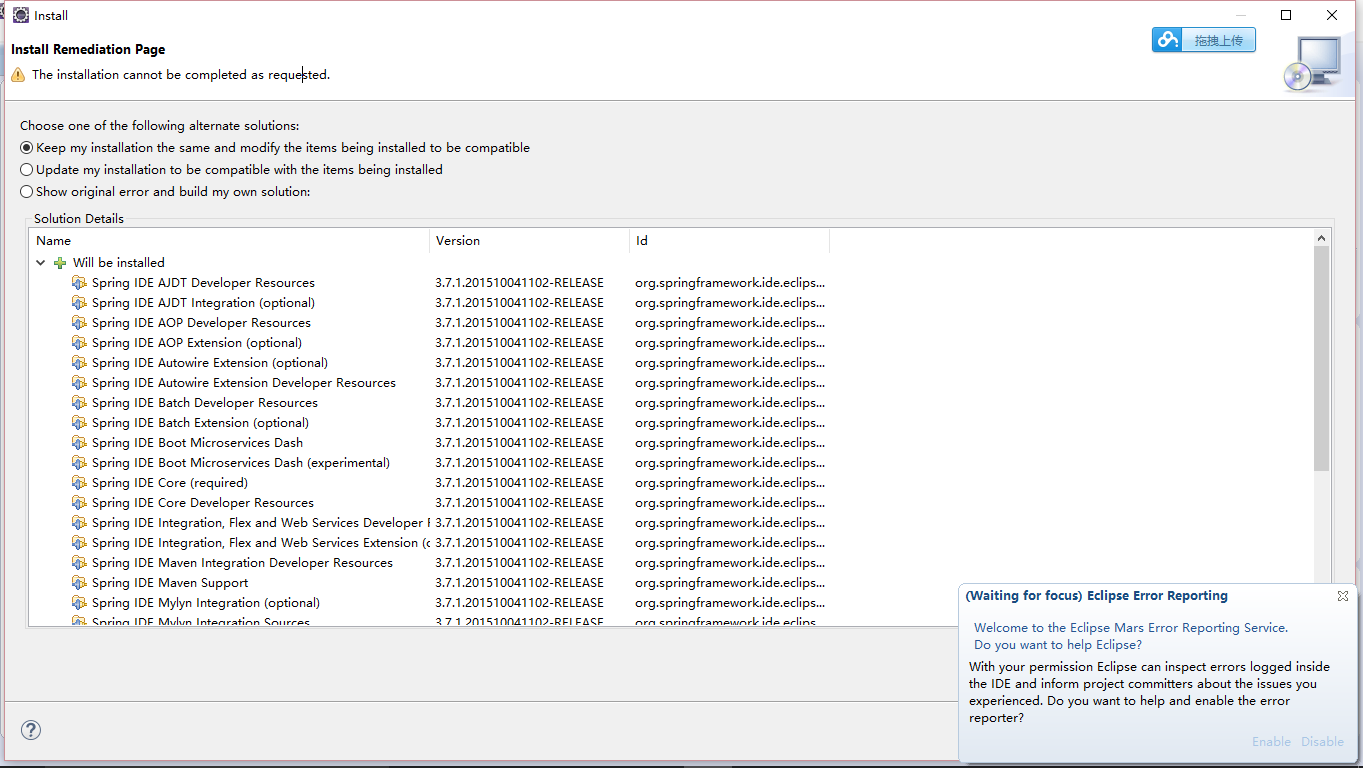Click the version value for Spring IDE Maven Support
The height and width of the screenshot is (768, 1363).
[520, 583]
